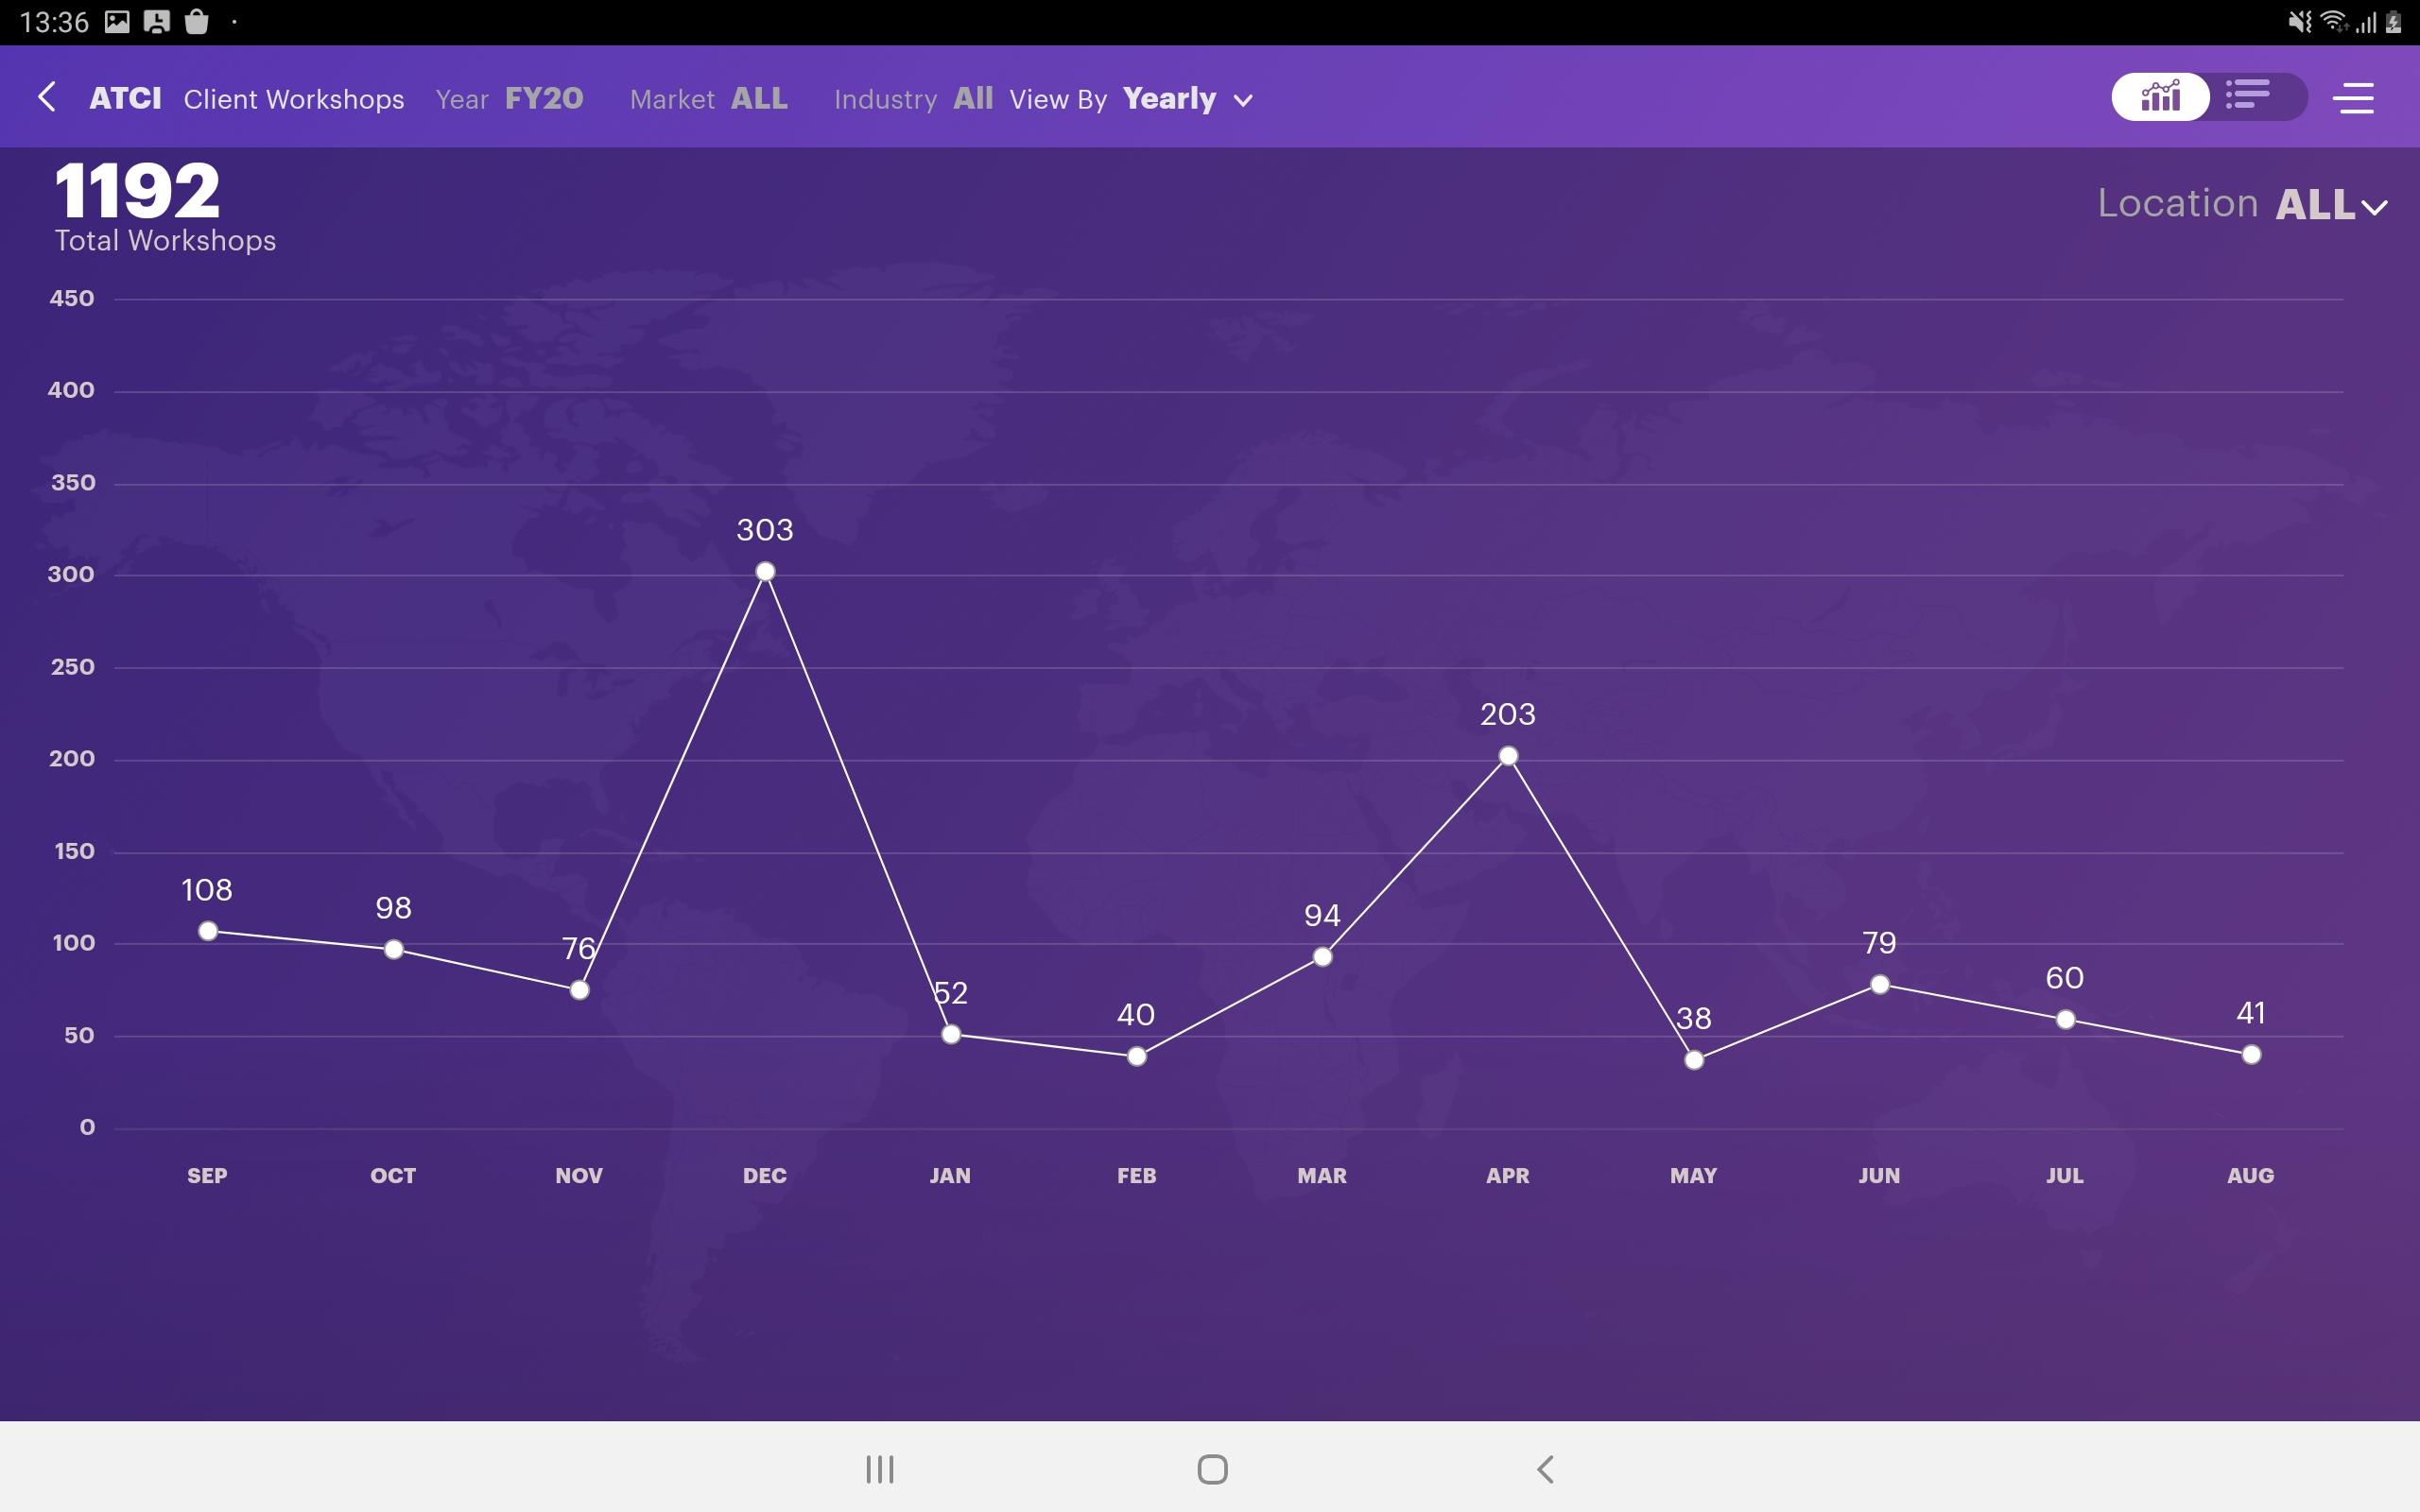2420x1512 pixels.
Task: Switch to chart view toggle
Action: click(2160, 97)
